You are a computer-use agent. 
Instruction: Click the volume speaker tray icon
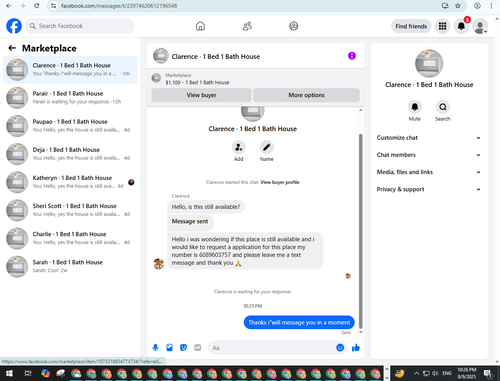pos(435,373)
